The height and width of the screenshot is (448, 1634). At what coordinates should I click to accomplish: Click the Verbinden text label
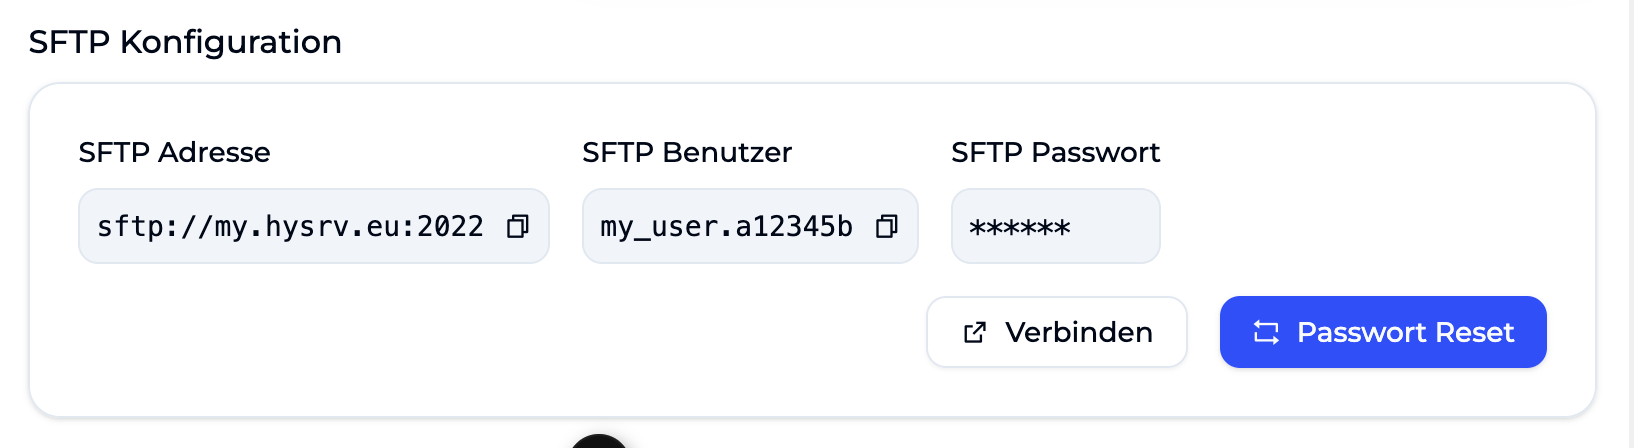(x=1079, y=332)
